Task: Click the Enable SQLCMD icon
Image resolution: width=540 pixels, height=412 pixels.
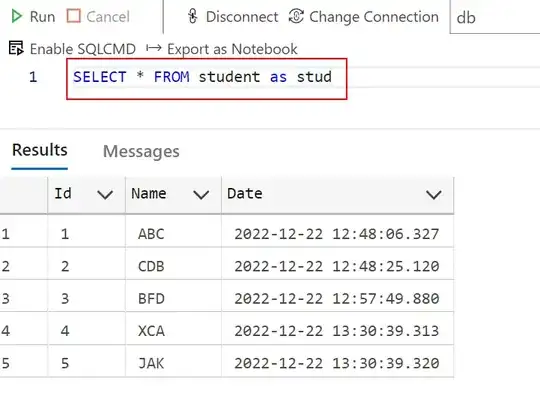Action: 16,48
